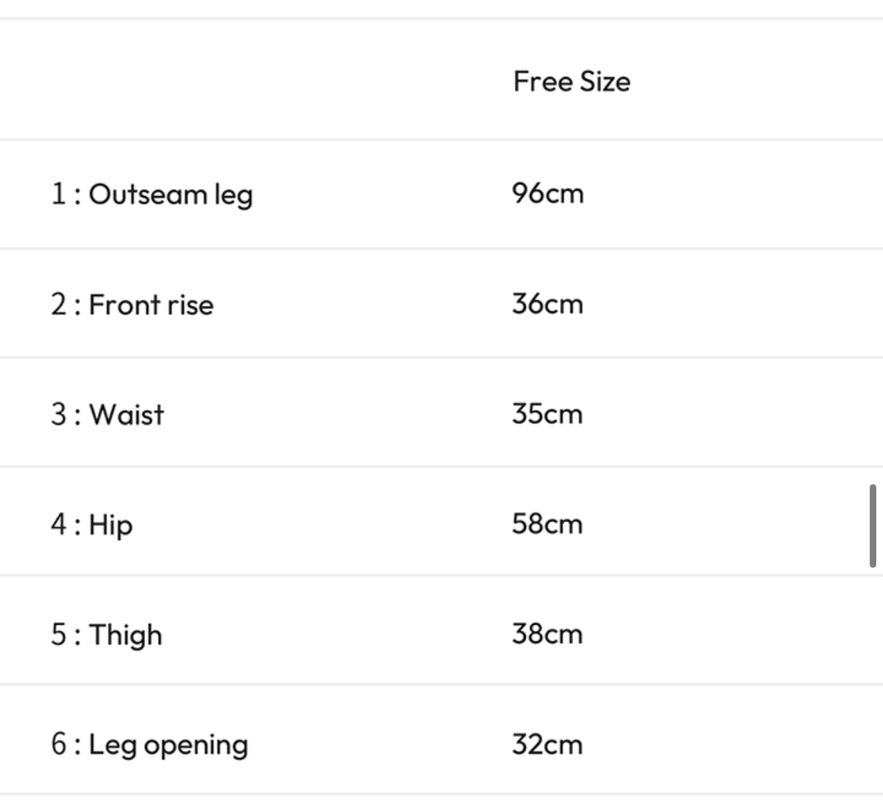Click the 35cm waist value
883x810 pixels.
coord(547,413)
